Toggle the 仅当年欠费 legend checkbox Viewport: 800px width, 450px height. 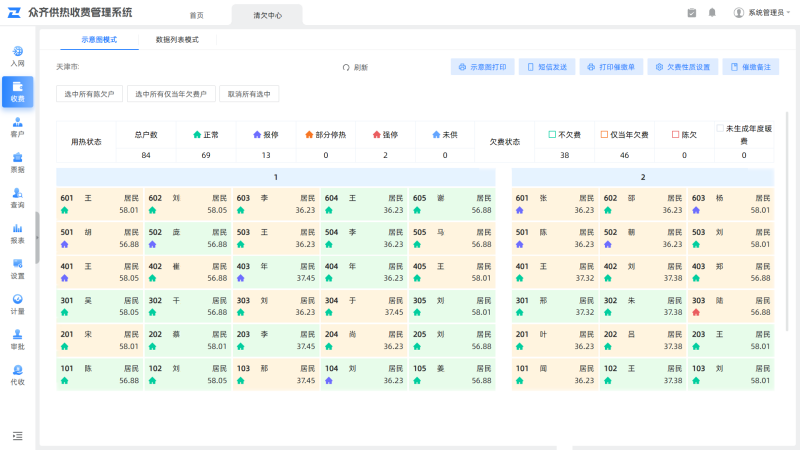pos(604,135)
